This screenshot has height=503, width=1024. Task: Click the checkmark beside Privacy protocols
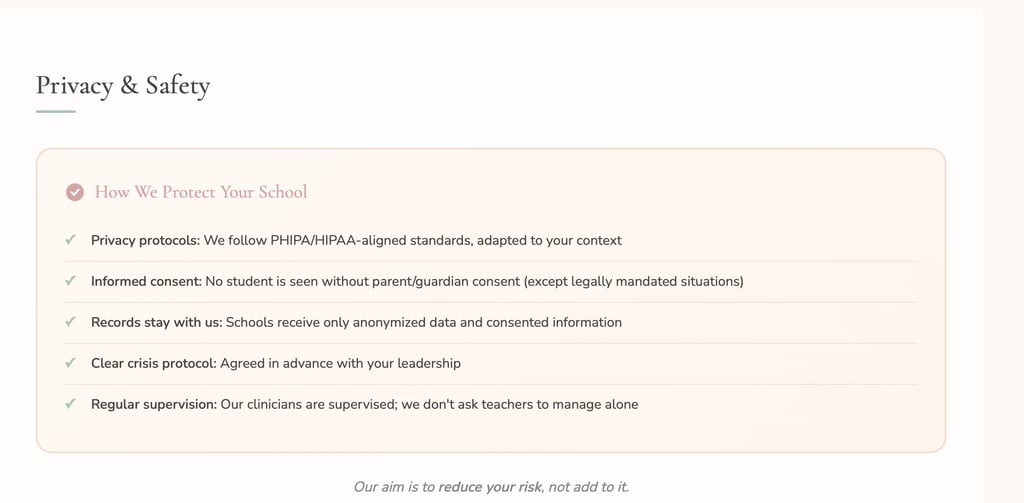point(70,240)
